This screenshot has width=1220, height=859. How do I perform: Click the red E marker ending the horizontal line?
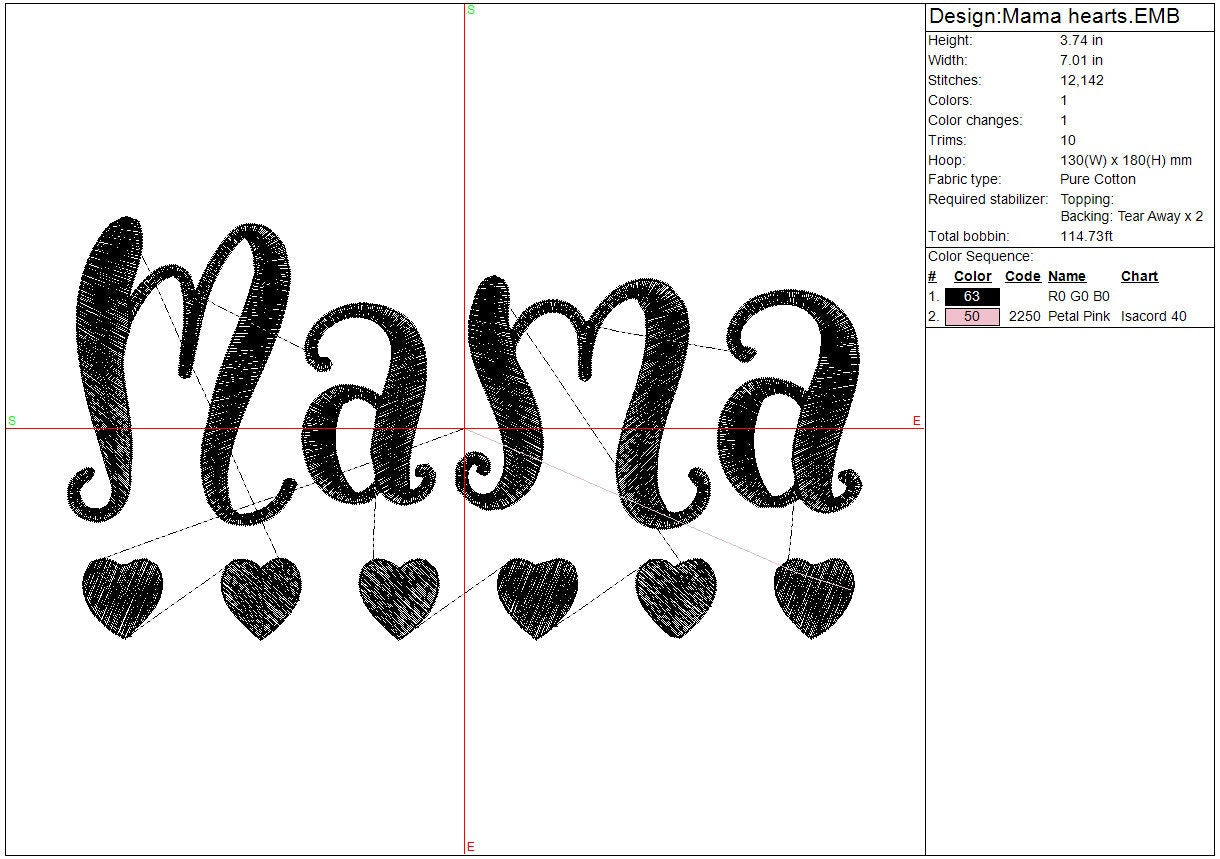click(916, 422)
